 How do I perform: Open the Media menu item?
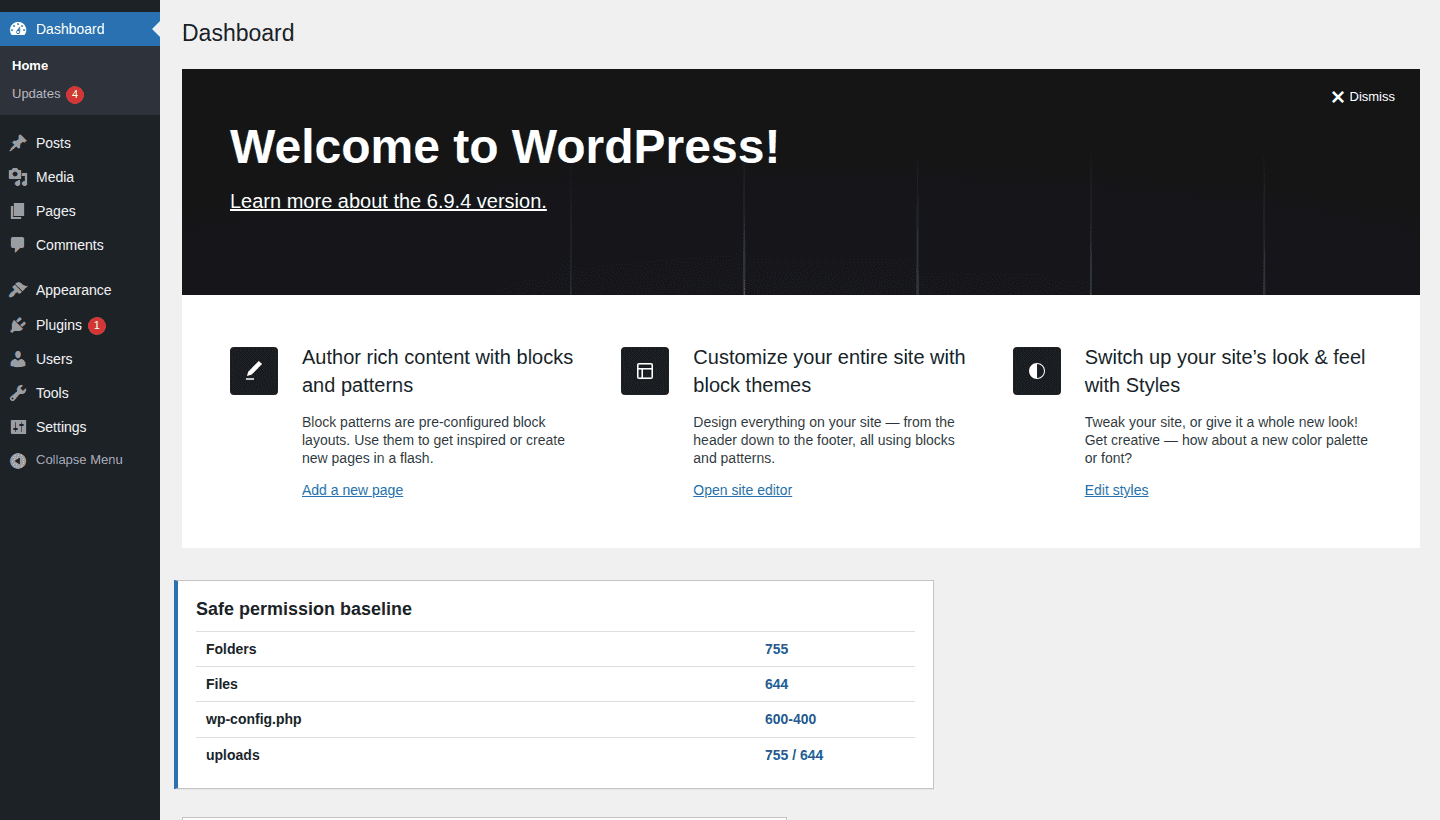[x=80, y=177]
